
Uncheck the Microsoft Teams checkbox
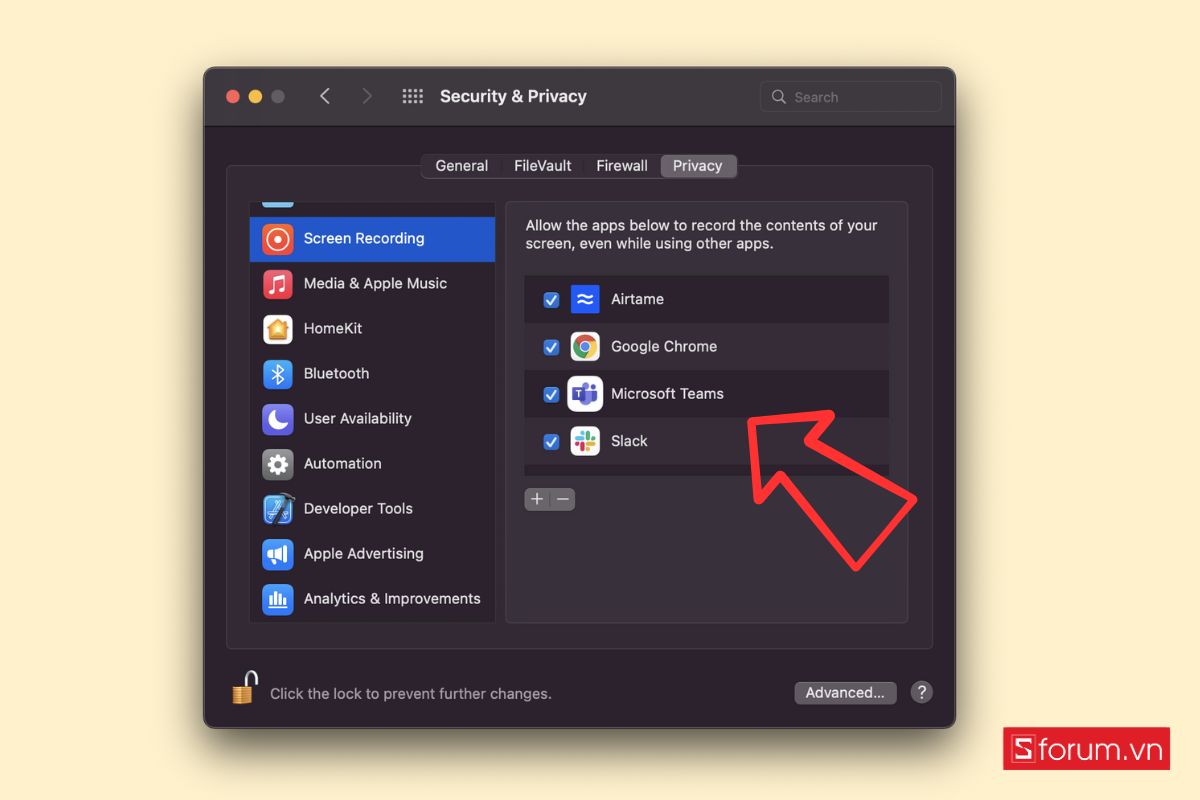[x=551, y=394]
